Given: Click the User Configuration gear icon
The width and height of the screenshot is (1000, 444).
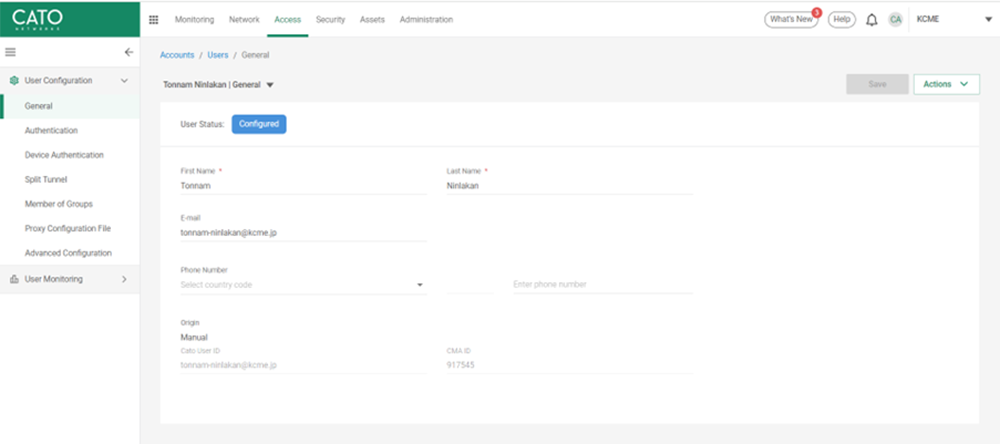Looking at the screenshot, I should (14, 80).
